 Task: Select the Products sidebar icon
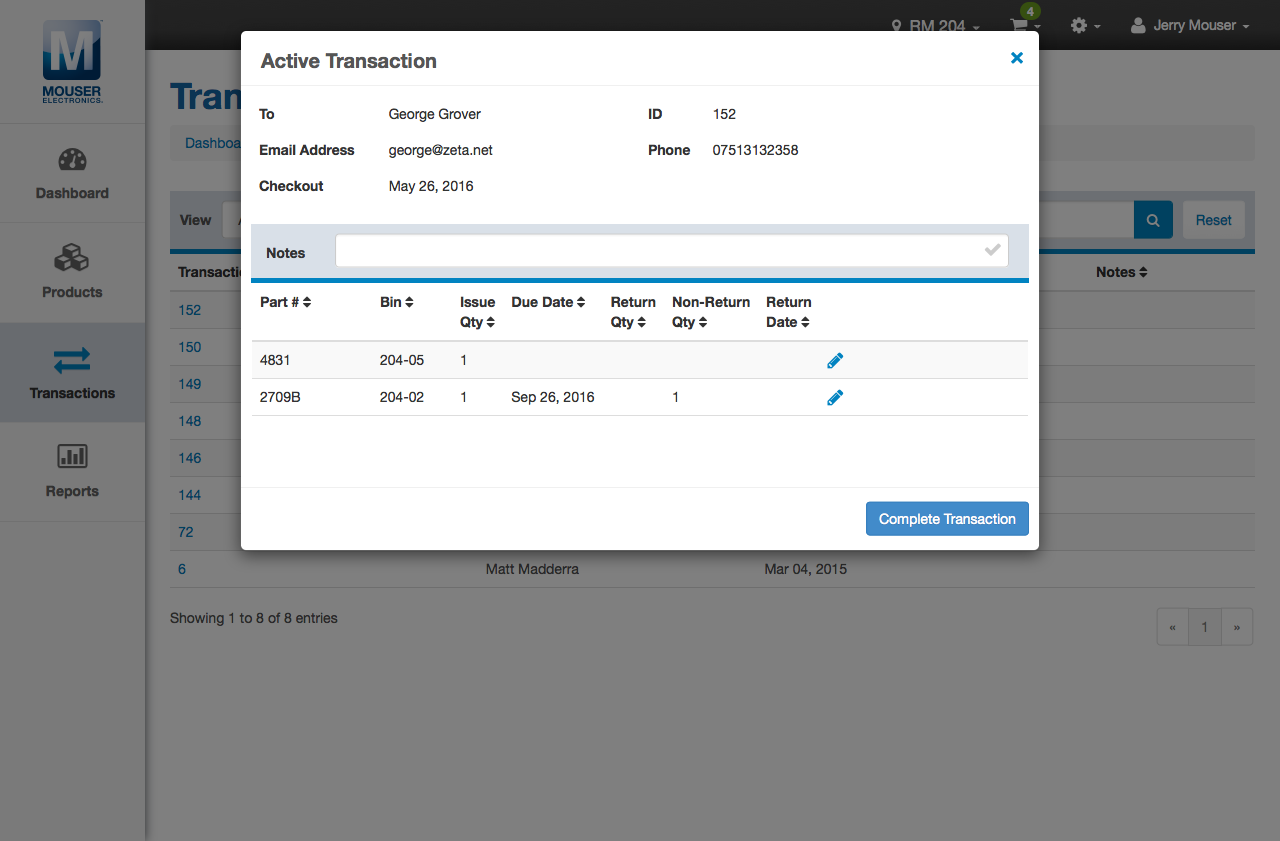[x=72, y=272]
